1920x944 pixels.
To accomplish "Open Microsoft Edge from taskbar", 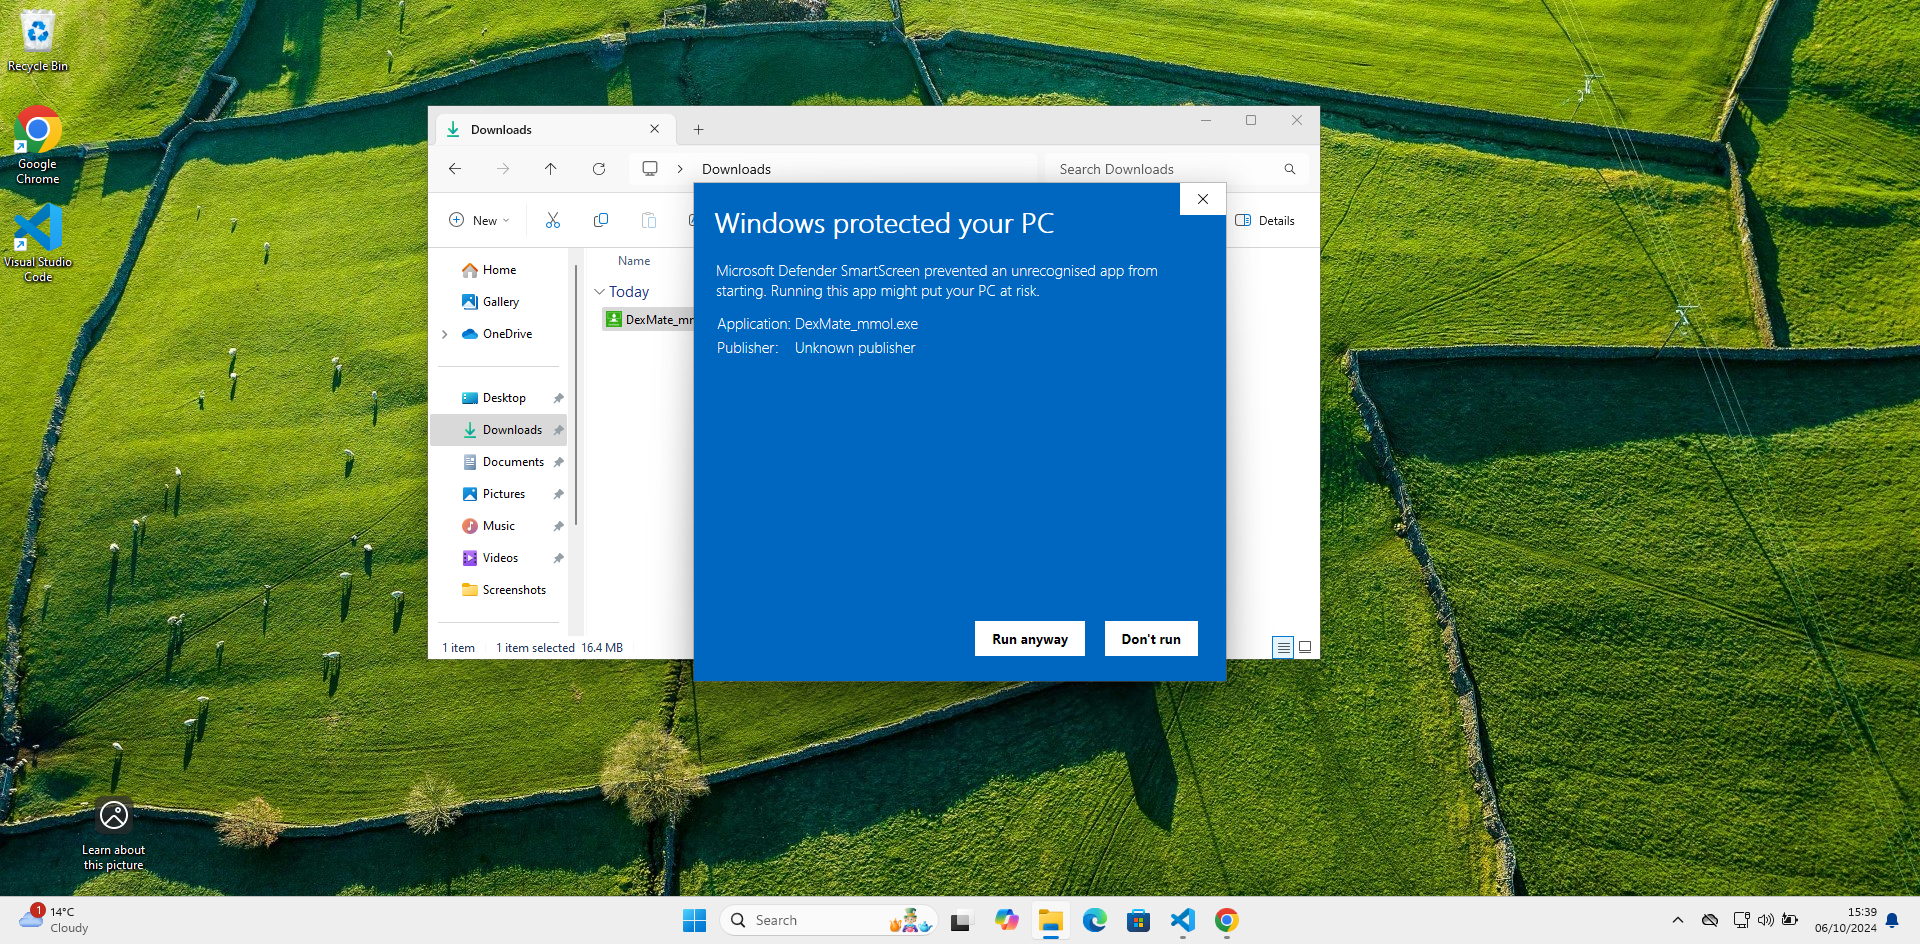I will click(x=1094, y=920).
